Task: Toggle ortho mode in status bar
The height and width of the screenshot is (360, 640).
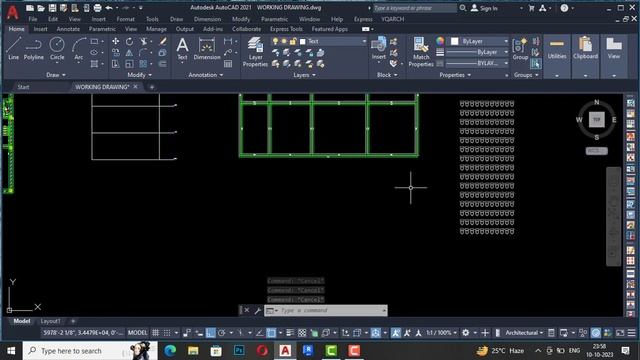Action: [210, 333]
